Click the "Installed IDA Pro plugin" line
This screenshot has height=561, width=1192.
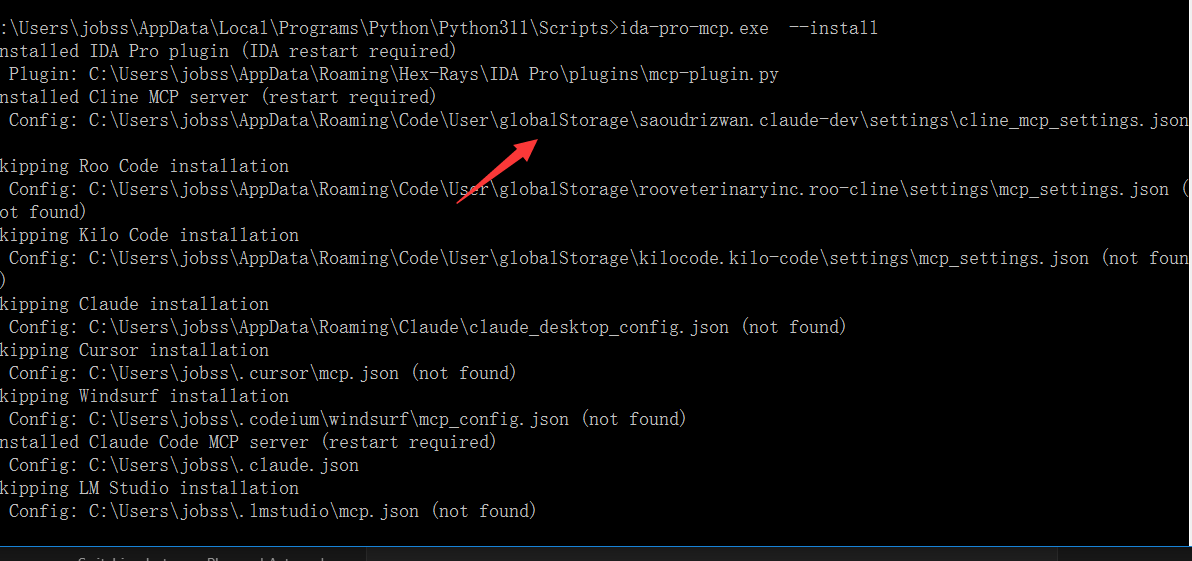(x=228, y=51)
